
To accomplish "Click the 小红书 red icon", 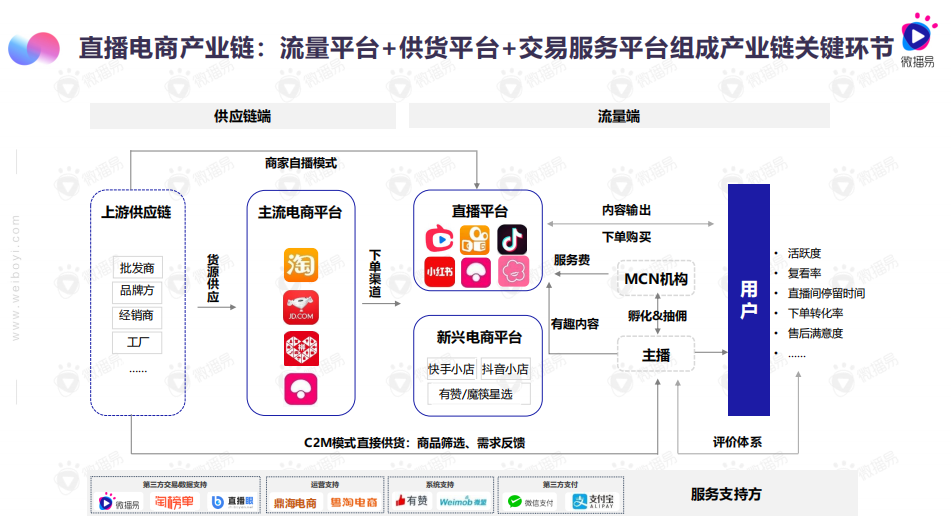I will [440, 272].
